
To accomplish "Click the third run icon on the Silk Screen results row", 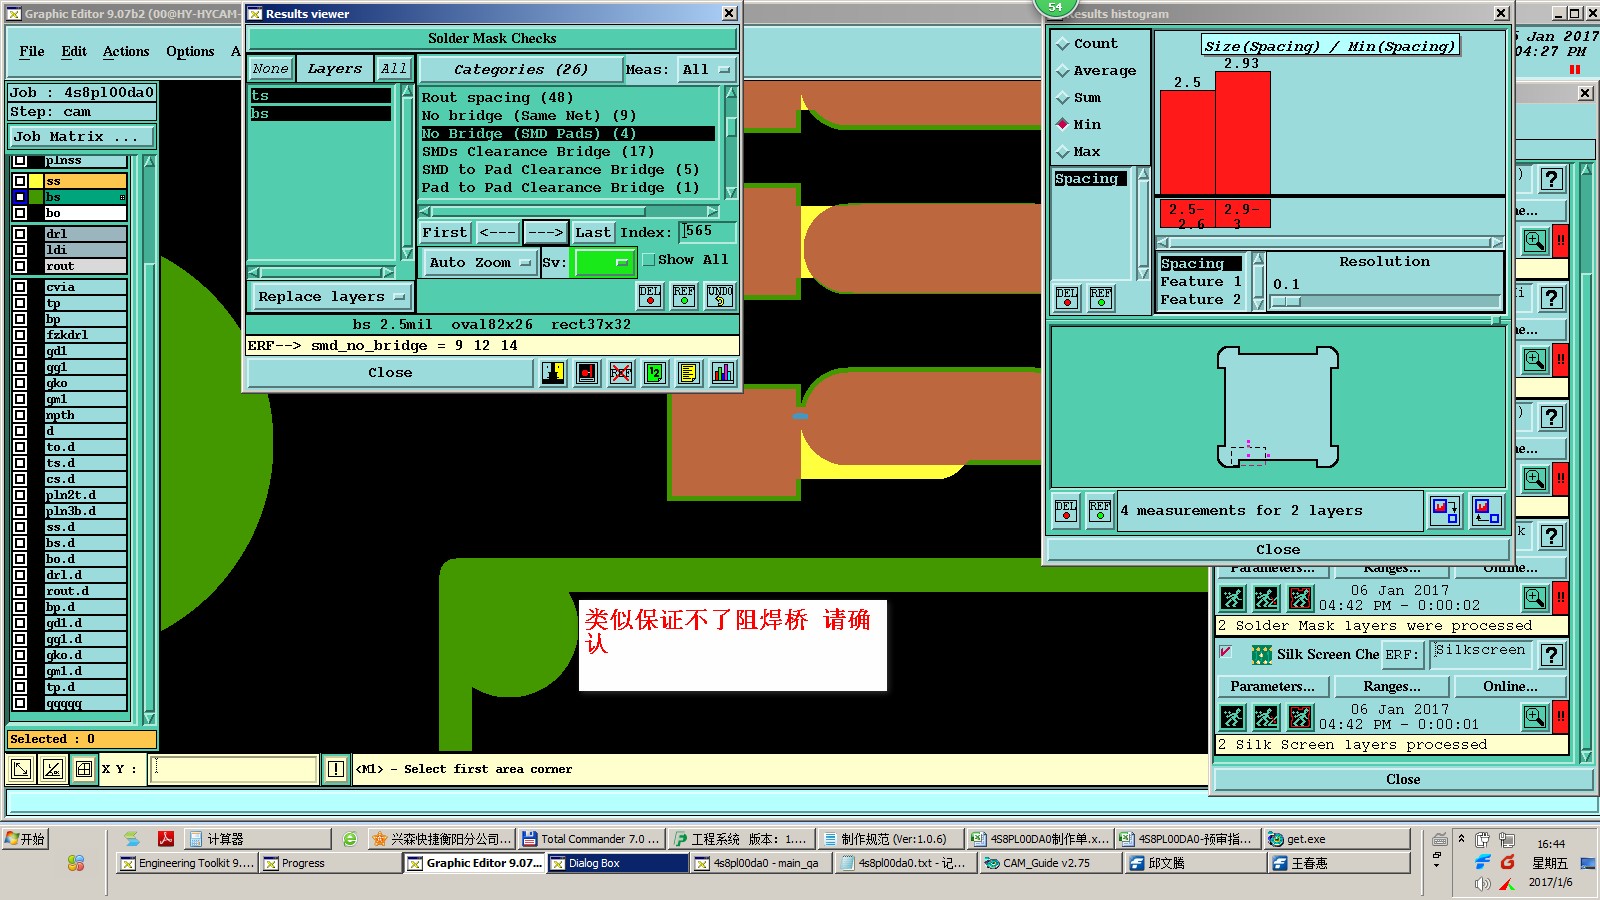I will [x=1300, y=717].
